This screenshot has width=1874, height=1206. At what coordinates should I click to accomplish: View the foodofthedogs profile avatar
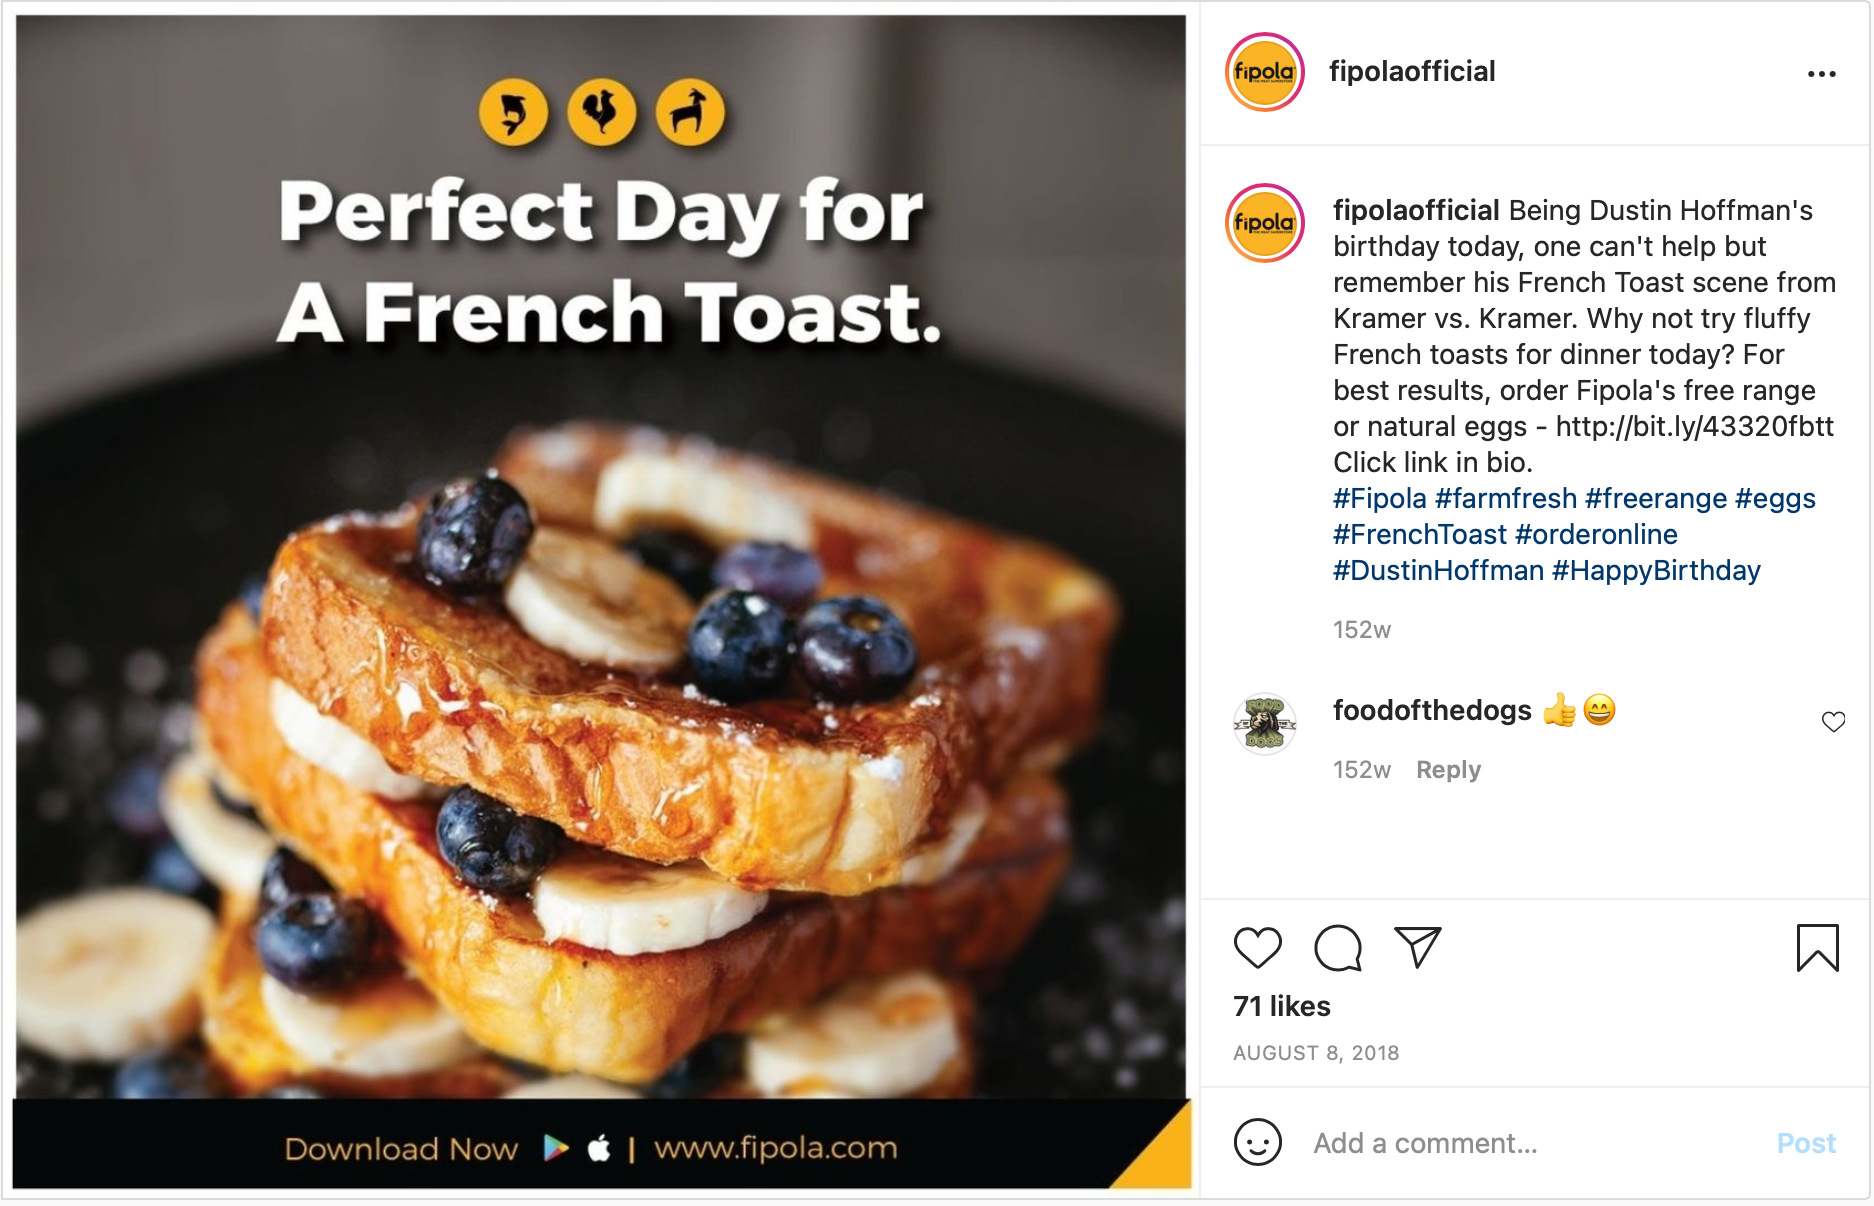click(1264, 723)
